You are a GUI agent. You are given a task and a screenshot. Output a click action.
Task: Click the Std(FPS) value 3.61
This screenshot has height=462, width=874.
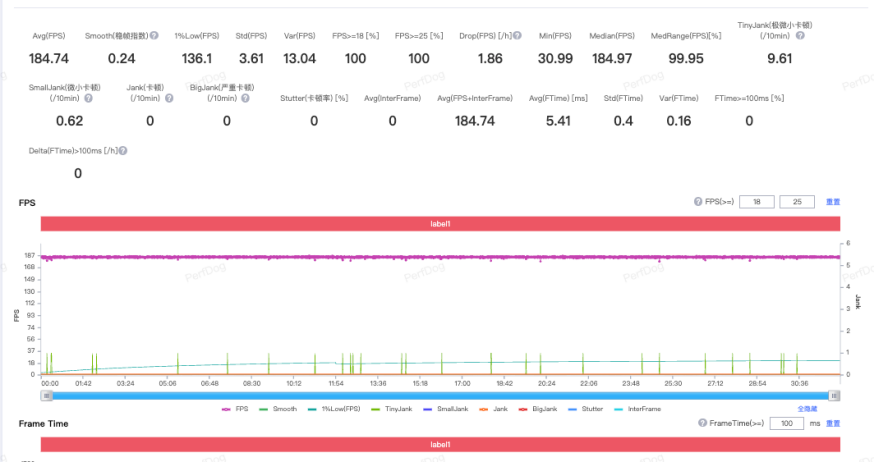pos(251,59)
